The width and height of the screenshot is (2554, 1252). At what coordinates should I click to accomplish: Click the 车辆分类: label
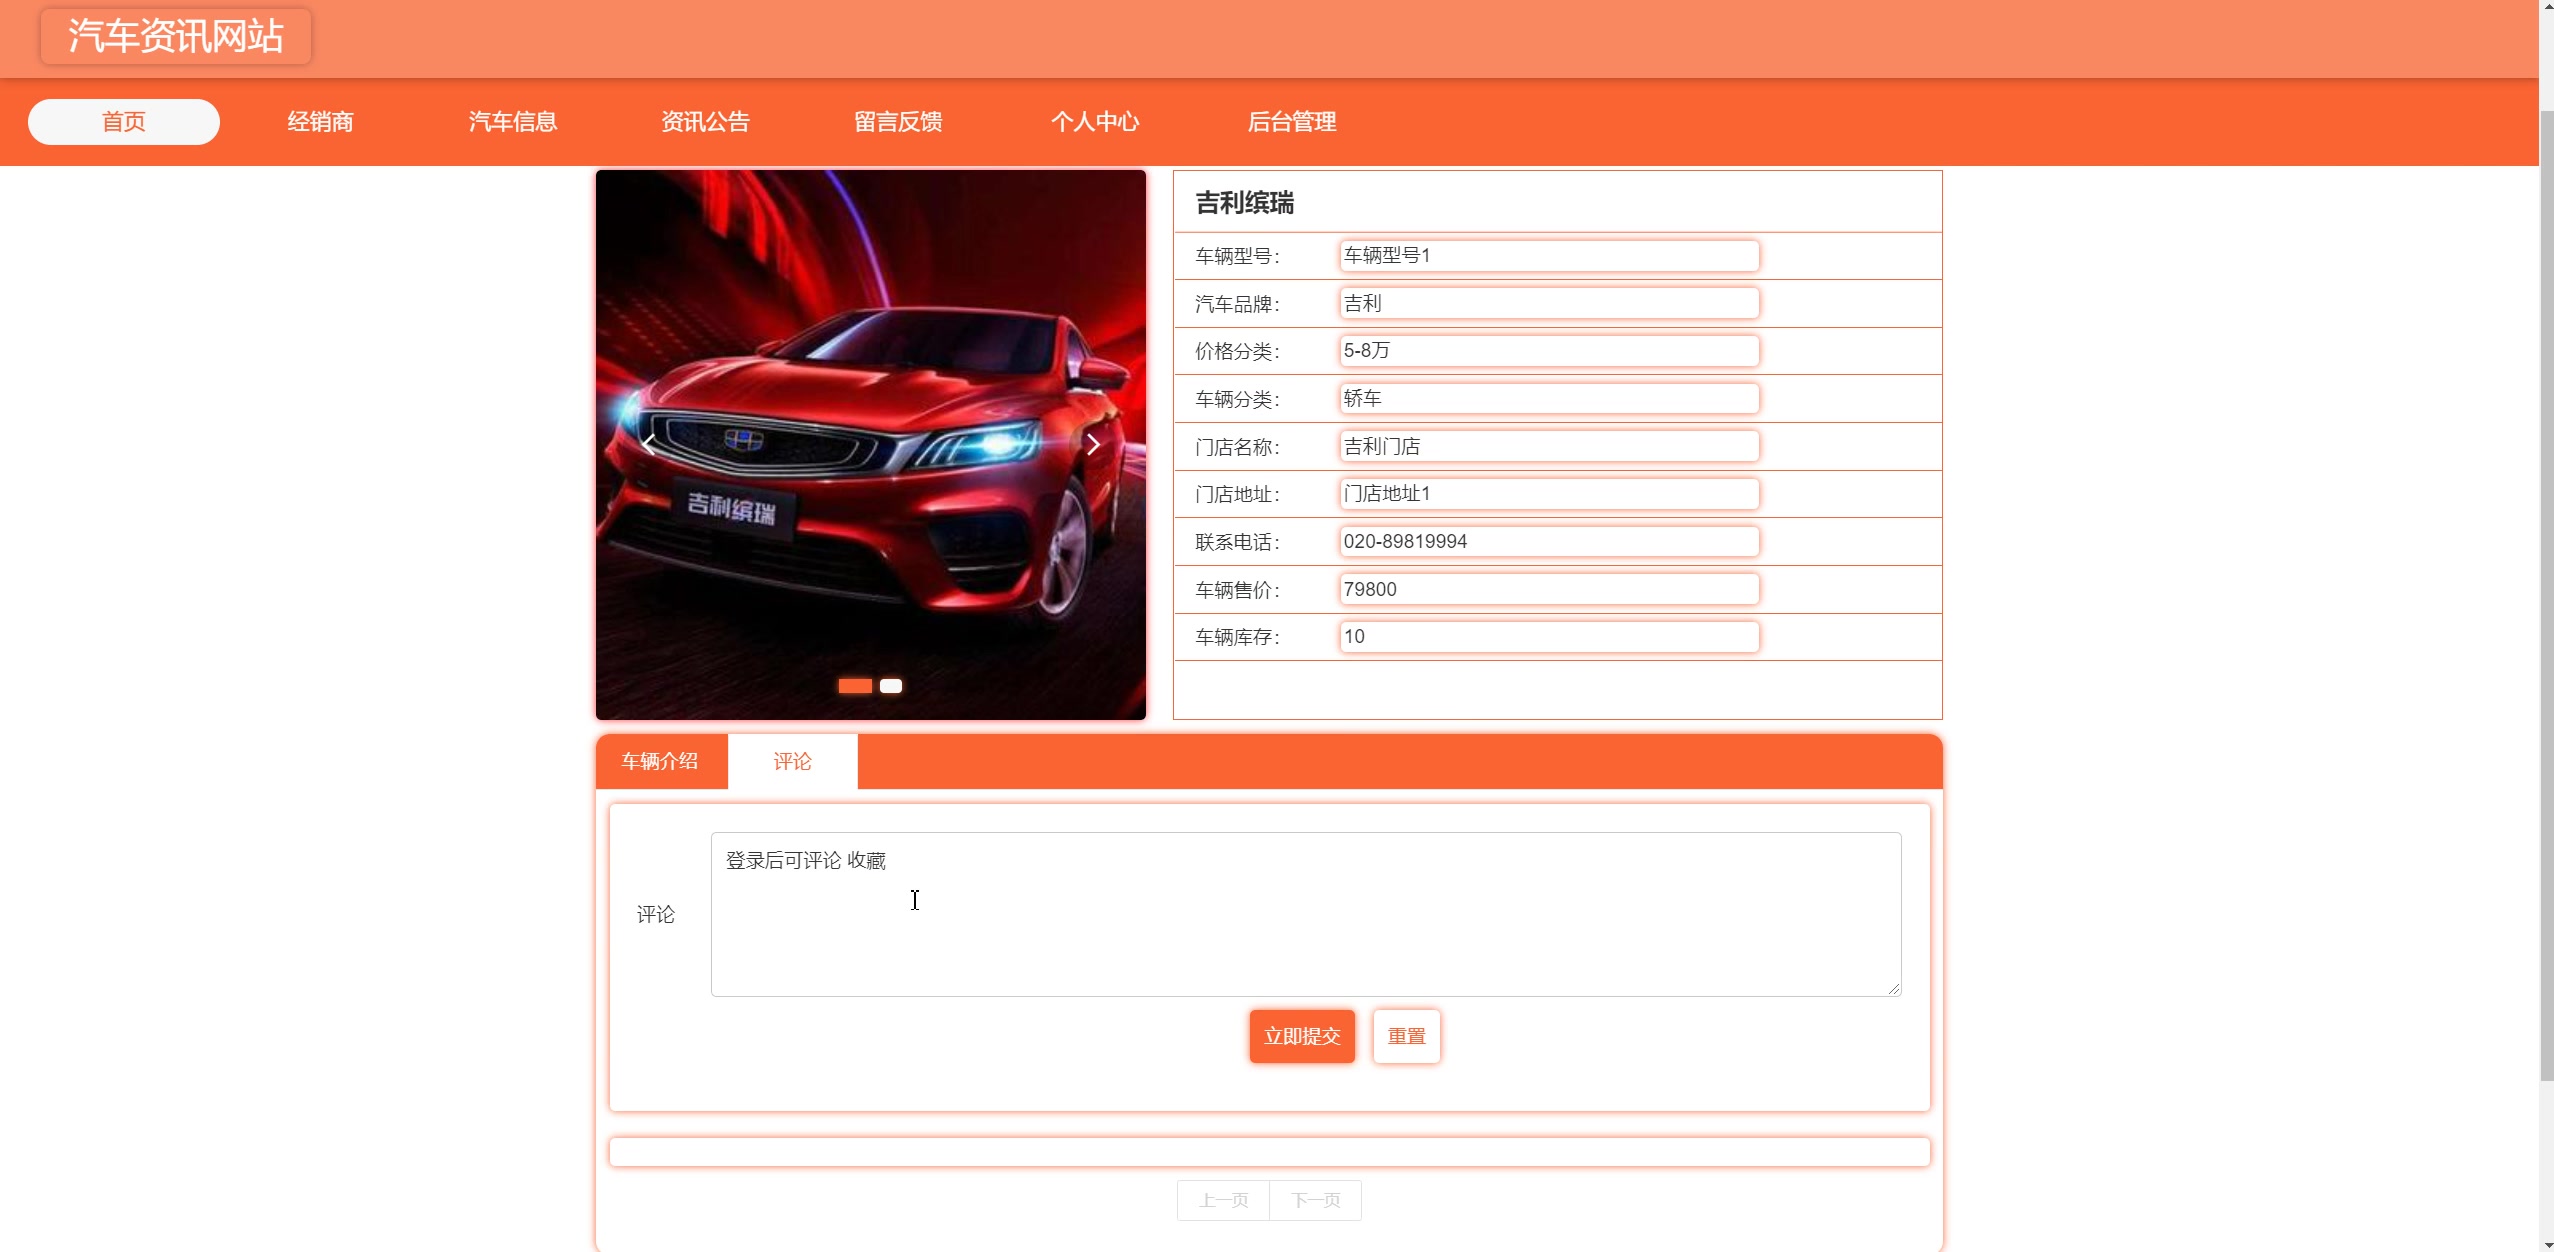pyautogui.click(x=1238, y=399)
